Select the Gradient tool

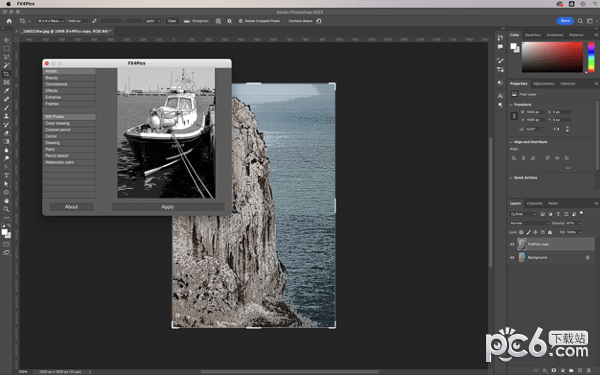pyautogui.click(x=7, y=142)
